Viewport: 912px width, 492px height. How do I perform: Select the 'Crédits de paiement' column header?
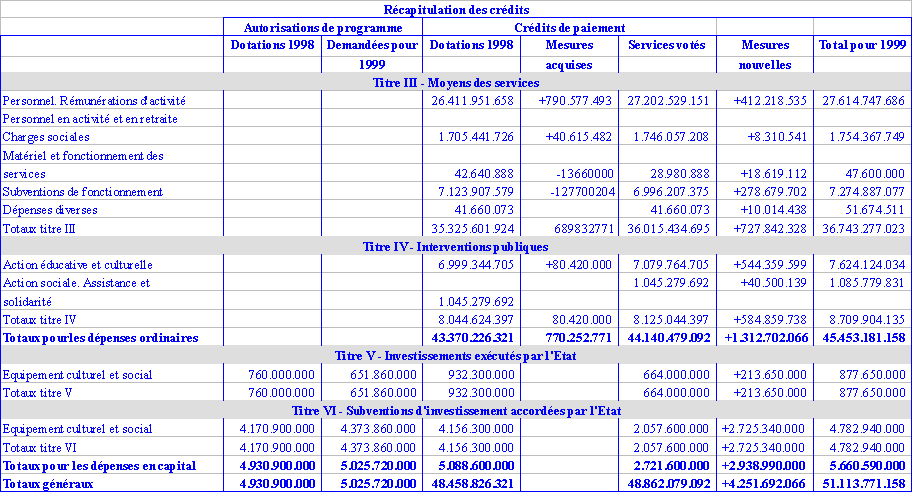570,28
